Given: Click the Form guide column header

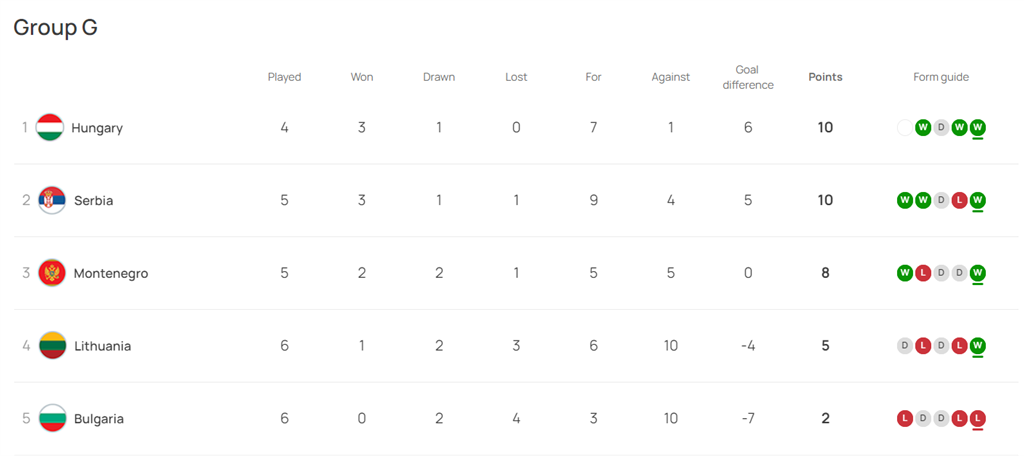Looking at the screenshot, I should pyautogui.click(x=941, y=77).
